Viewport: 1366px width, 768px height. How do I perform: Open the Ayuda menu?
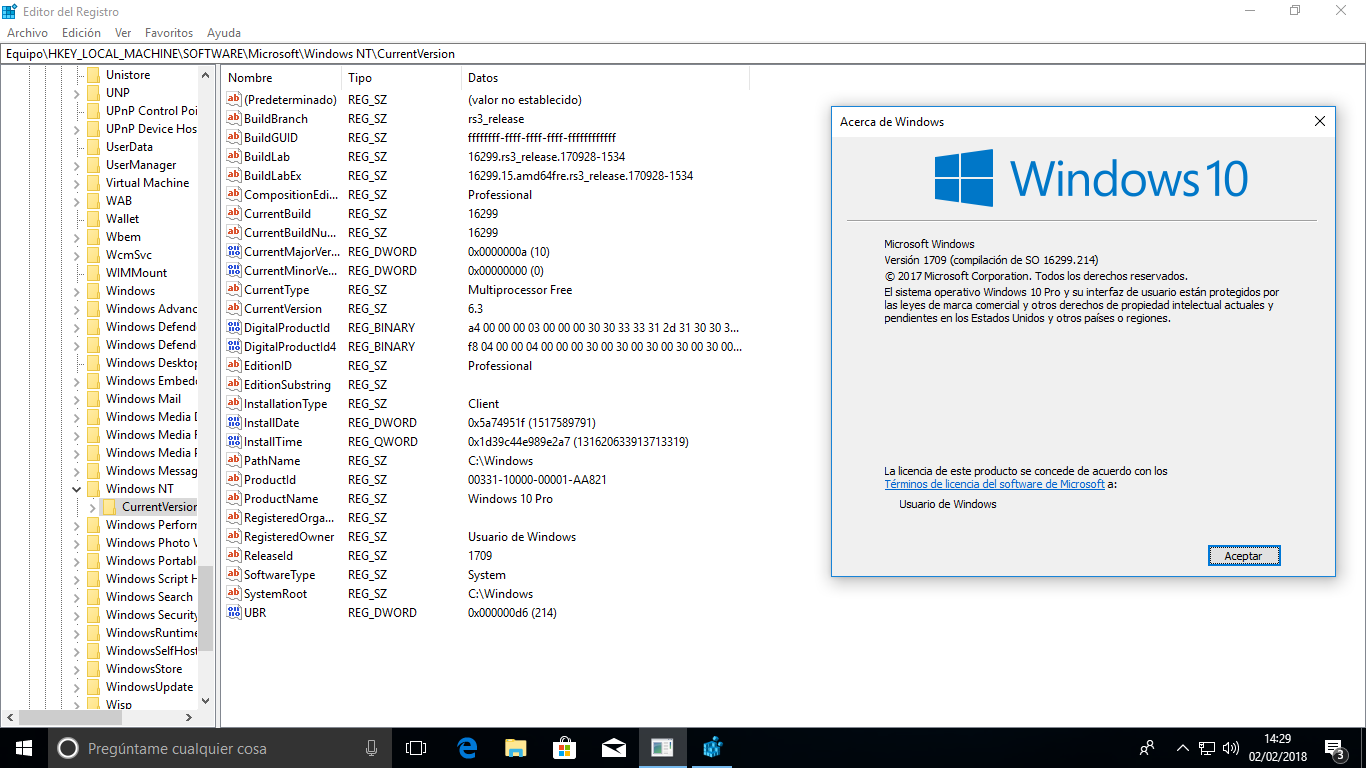click(x=223, y=33)
